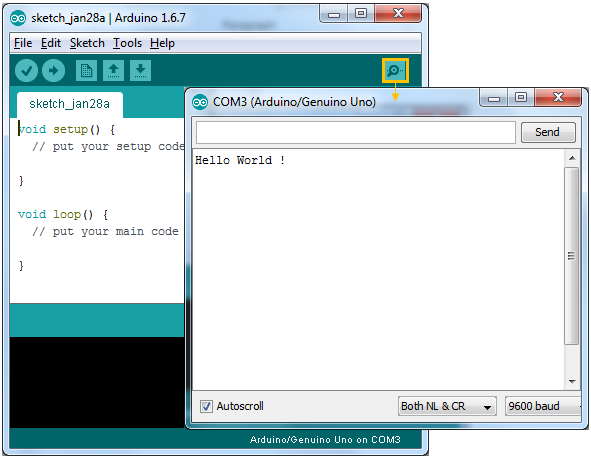Click Arduino logo in COM3 window title

tap(200, 102)
